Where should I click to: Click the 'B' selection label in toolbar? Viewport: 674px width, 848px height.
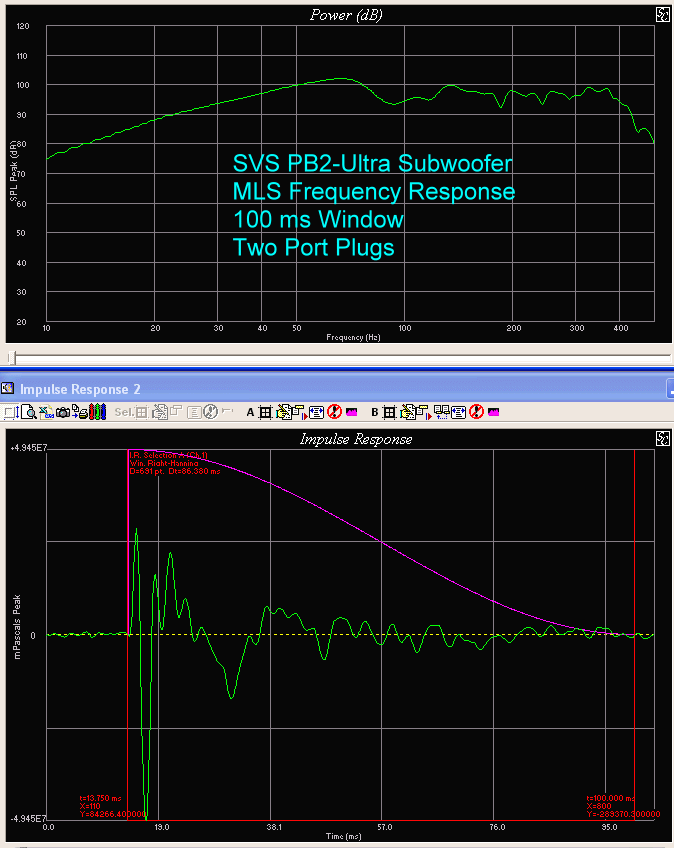[374, 413]
